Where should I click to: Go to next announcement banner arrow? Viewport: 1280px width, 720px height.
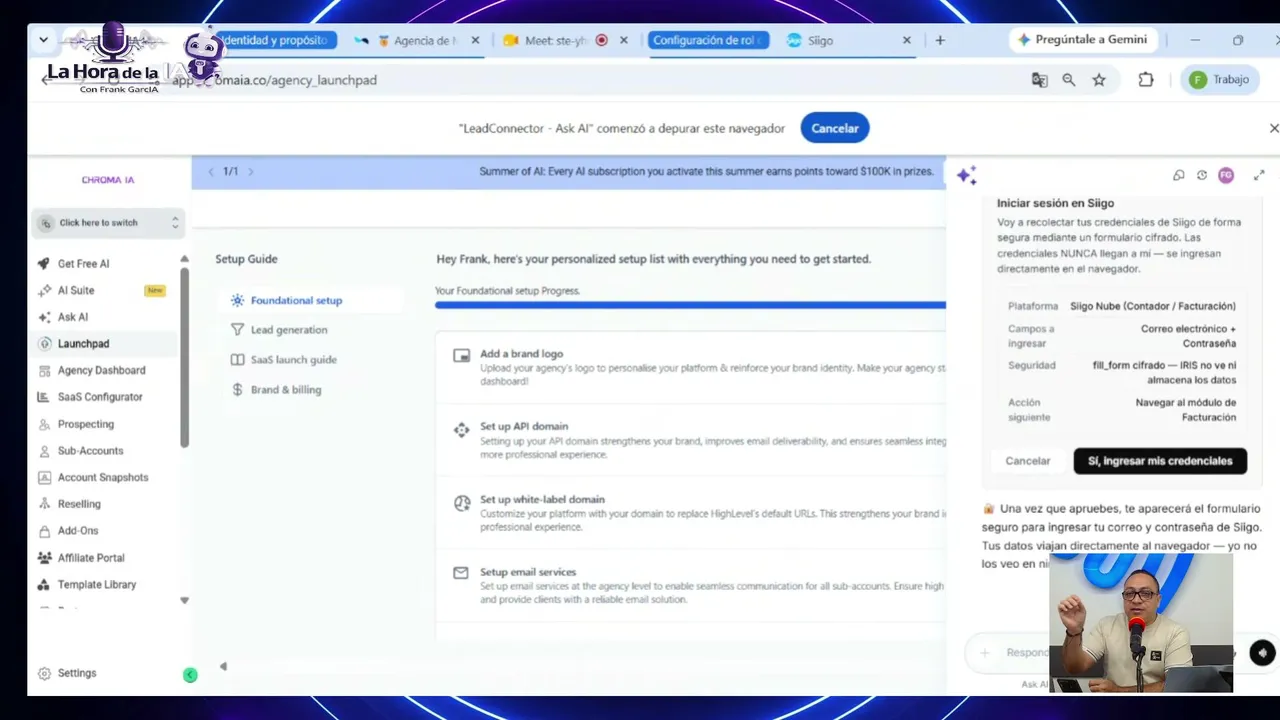pos(250,172)
